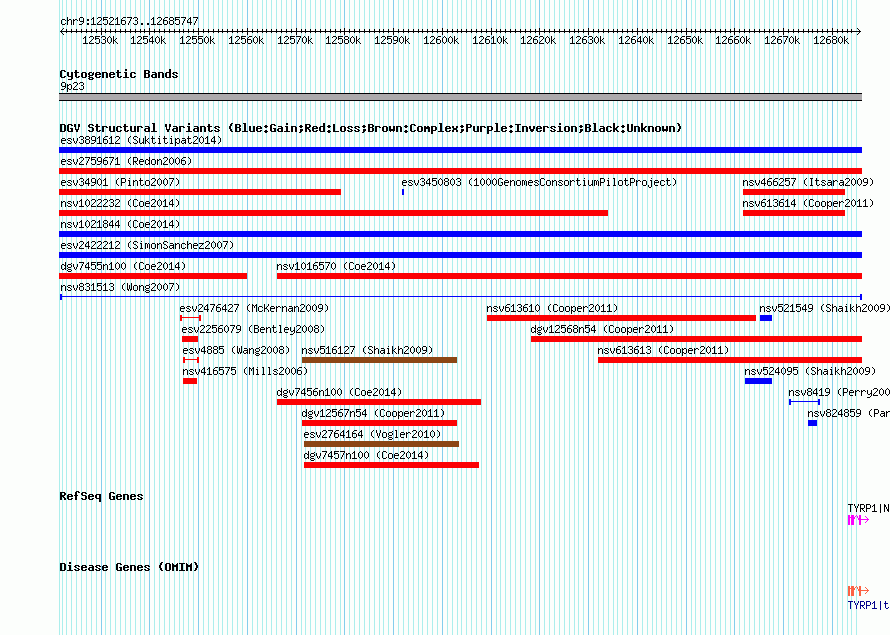Click the DGV Structural Variants track title
The image size is (890, 635).
[x=370, y=128]
